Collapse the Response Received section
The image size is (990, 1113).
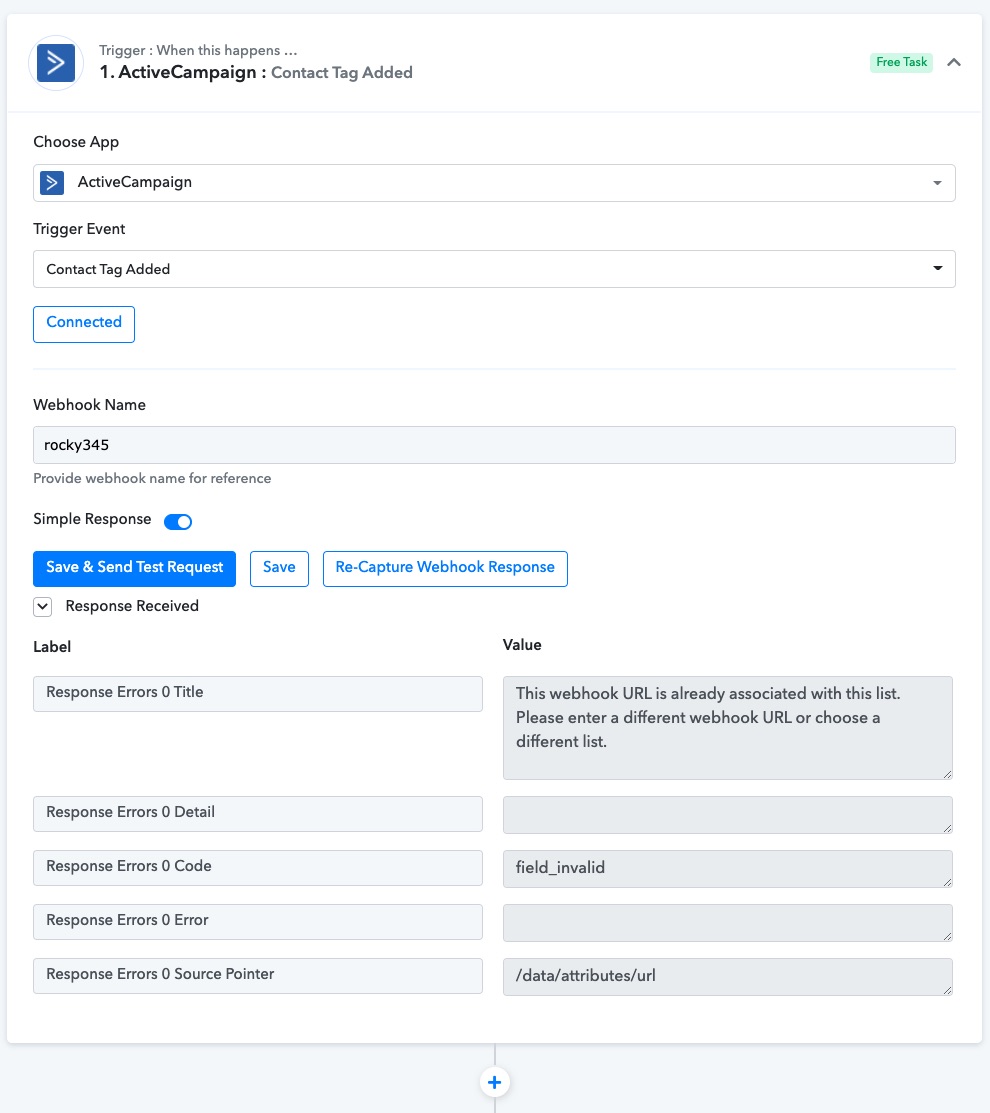(43, 606)
